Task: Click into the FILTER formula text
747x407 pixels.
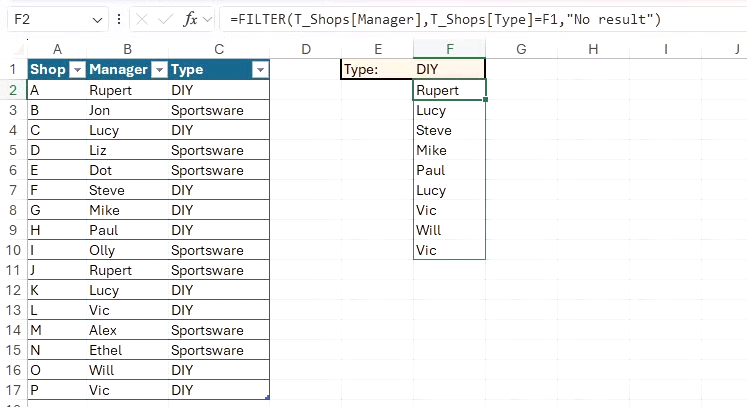Action: (x=445, y=20)
